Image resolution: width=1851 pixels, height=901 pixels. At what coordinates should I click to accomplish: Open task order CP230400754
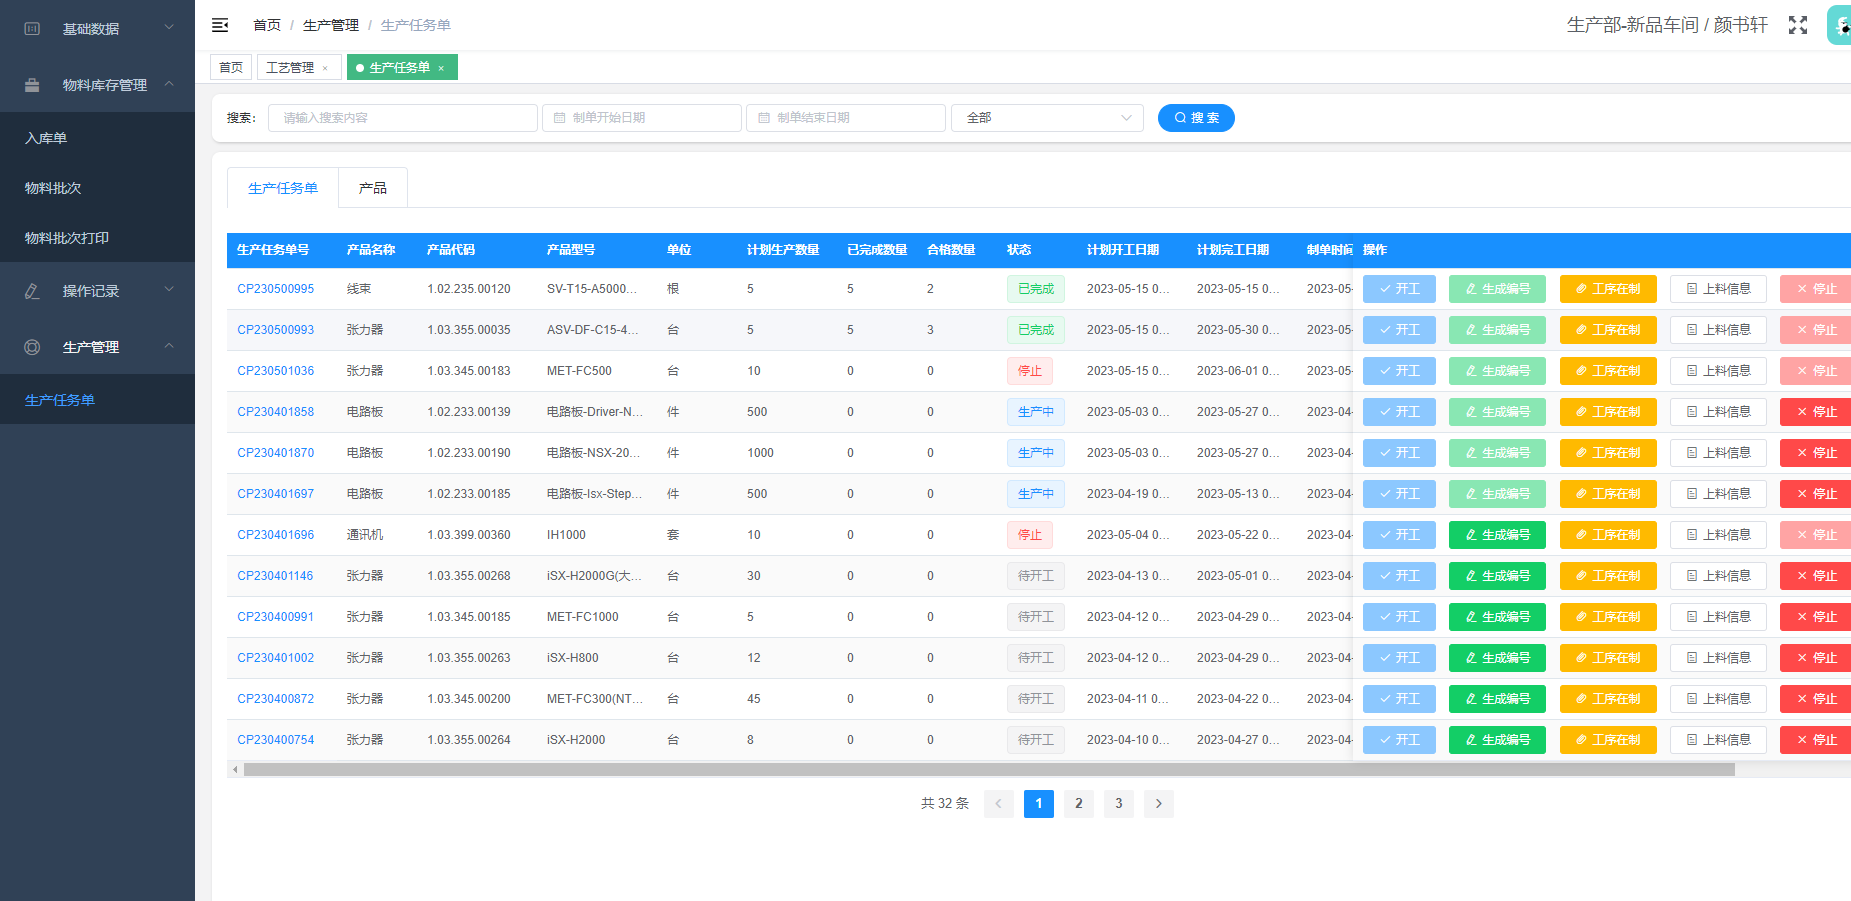(x=275, y=740)
